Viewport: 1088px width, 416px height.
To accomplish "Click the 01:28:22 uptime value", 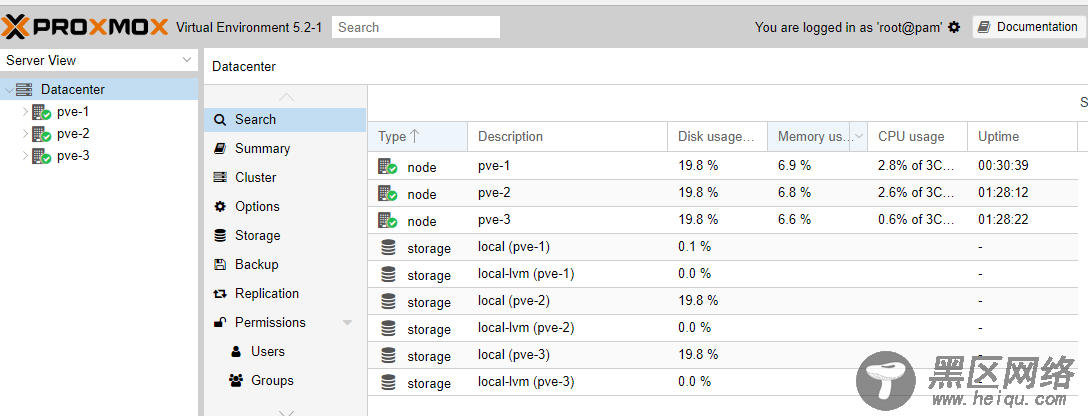I will point(1003,220).
